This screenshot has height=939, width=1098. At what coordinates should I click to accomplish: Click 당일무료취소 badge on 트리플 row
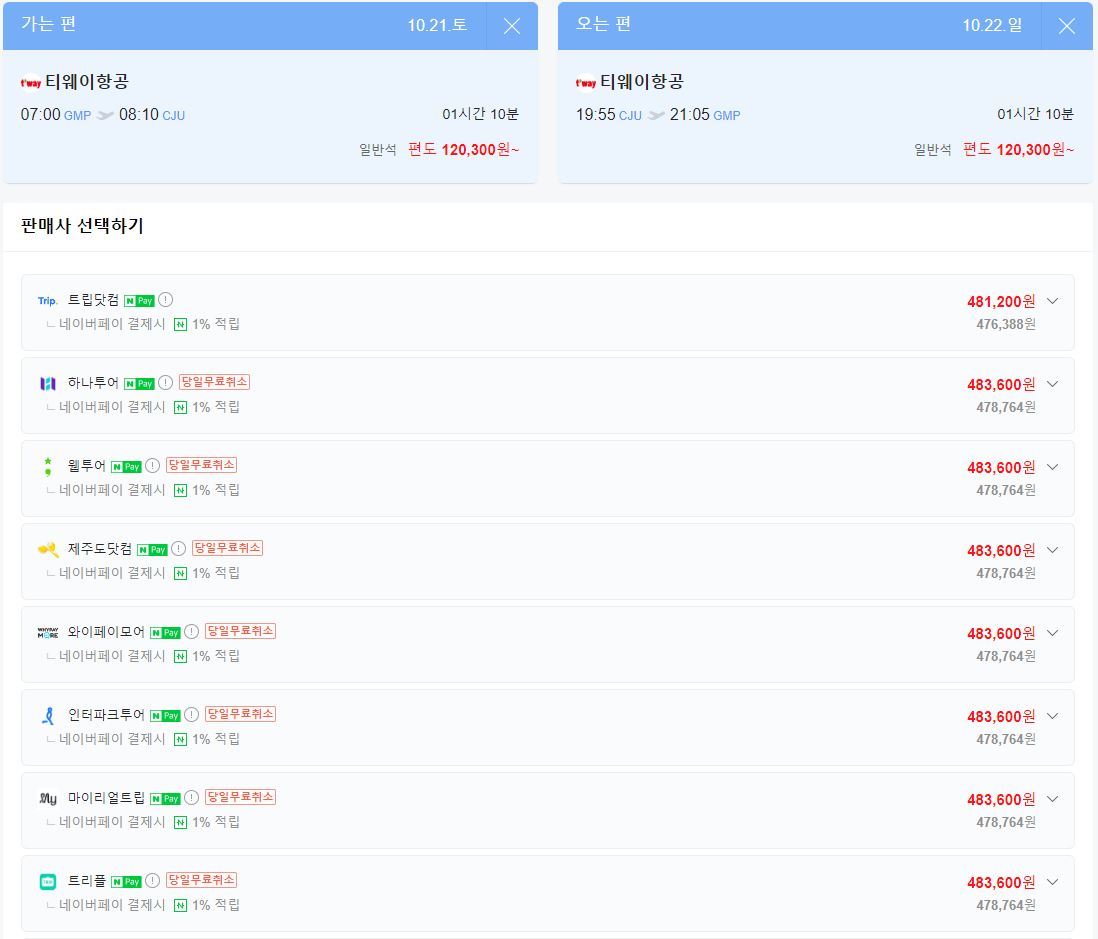coord(202,880)
